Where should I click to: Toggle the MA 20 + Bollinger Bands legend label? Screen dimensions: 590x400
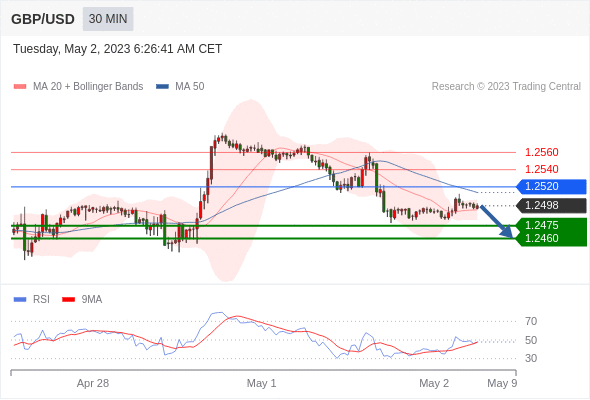(x=88, y=87)
